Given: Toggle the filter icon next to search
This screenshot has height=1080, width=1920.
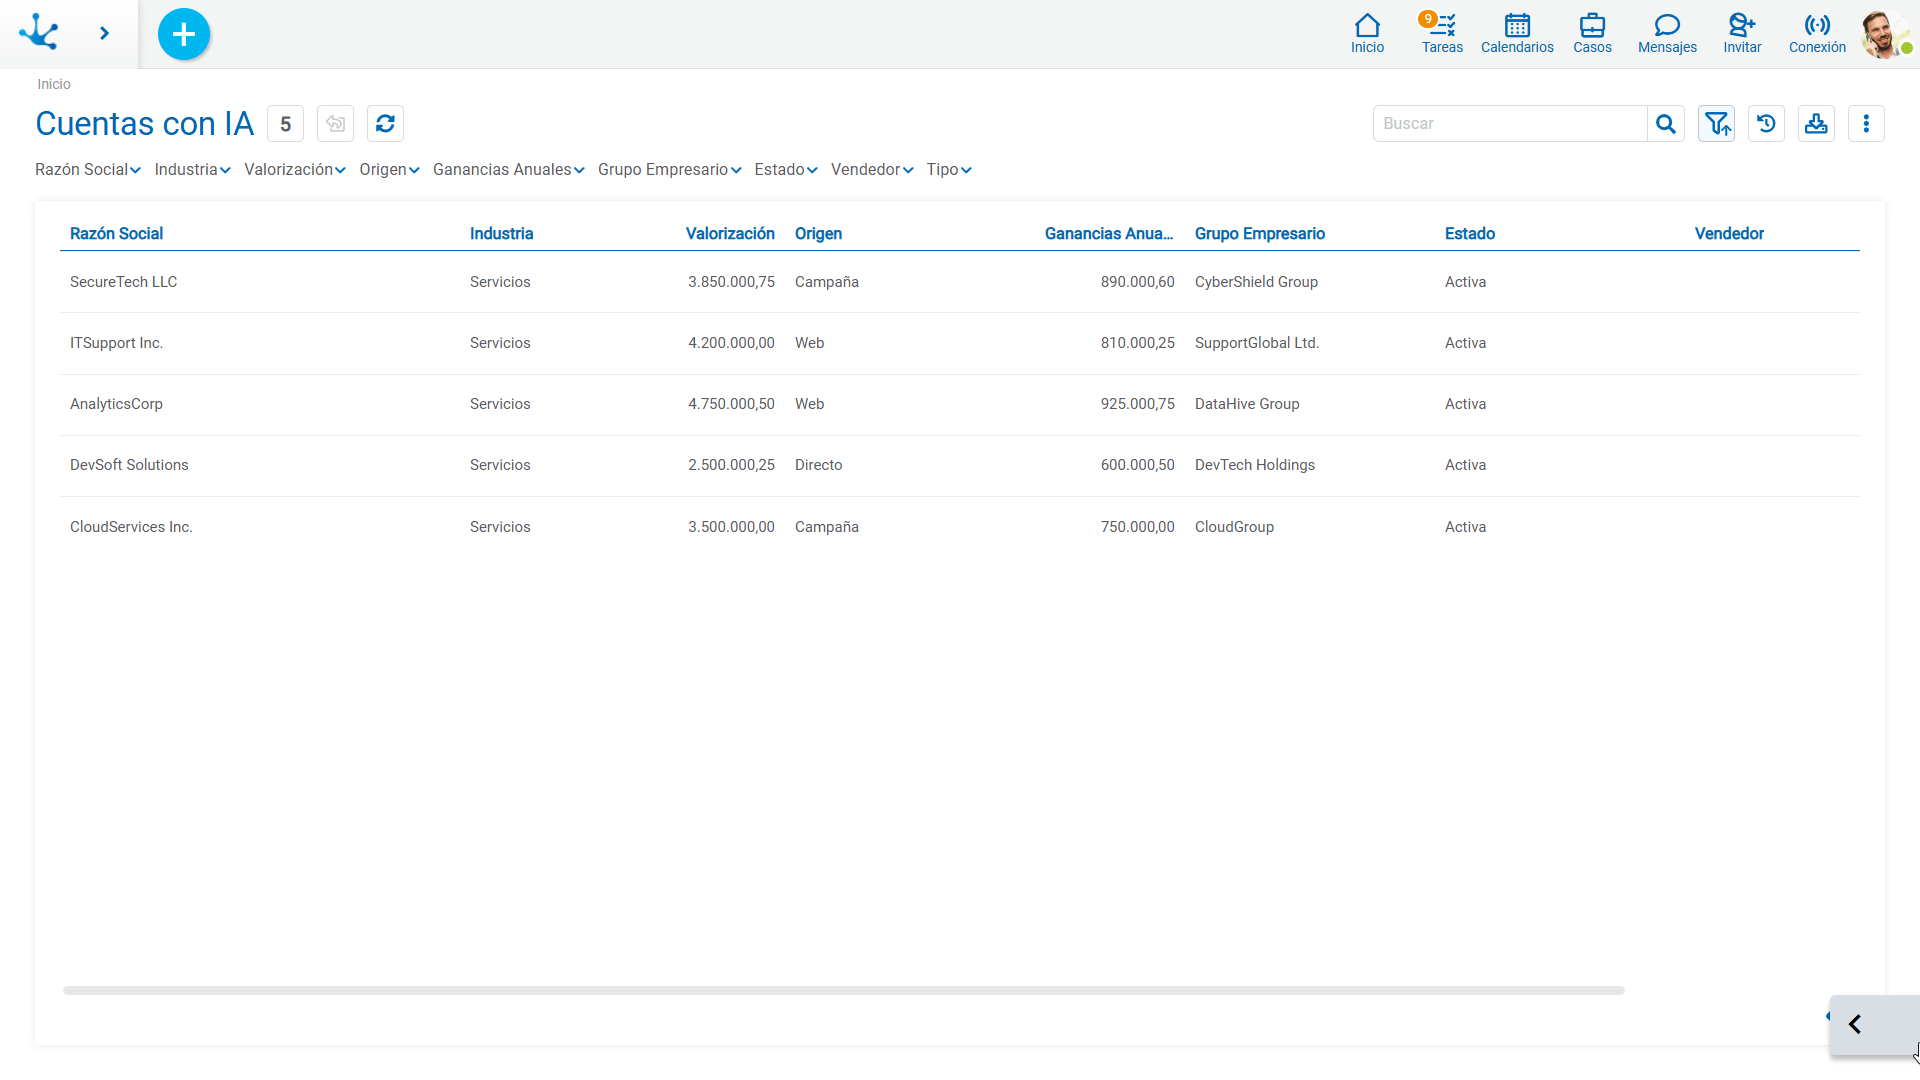Looking at the screenshot, I should [1717, 124].
